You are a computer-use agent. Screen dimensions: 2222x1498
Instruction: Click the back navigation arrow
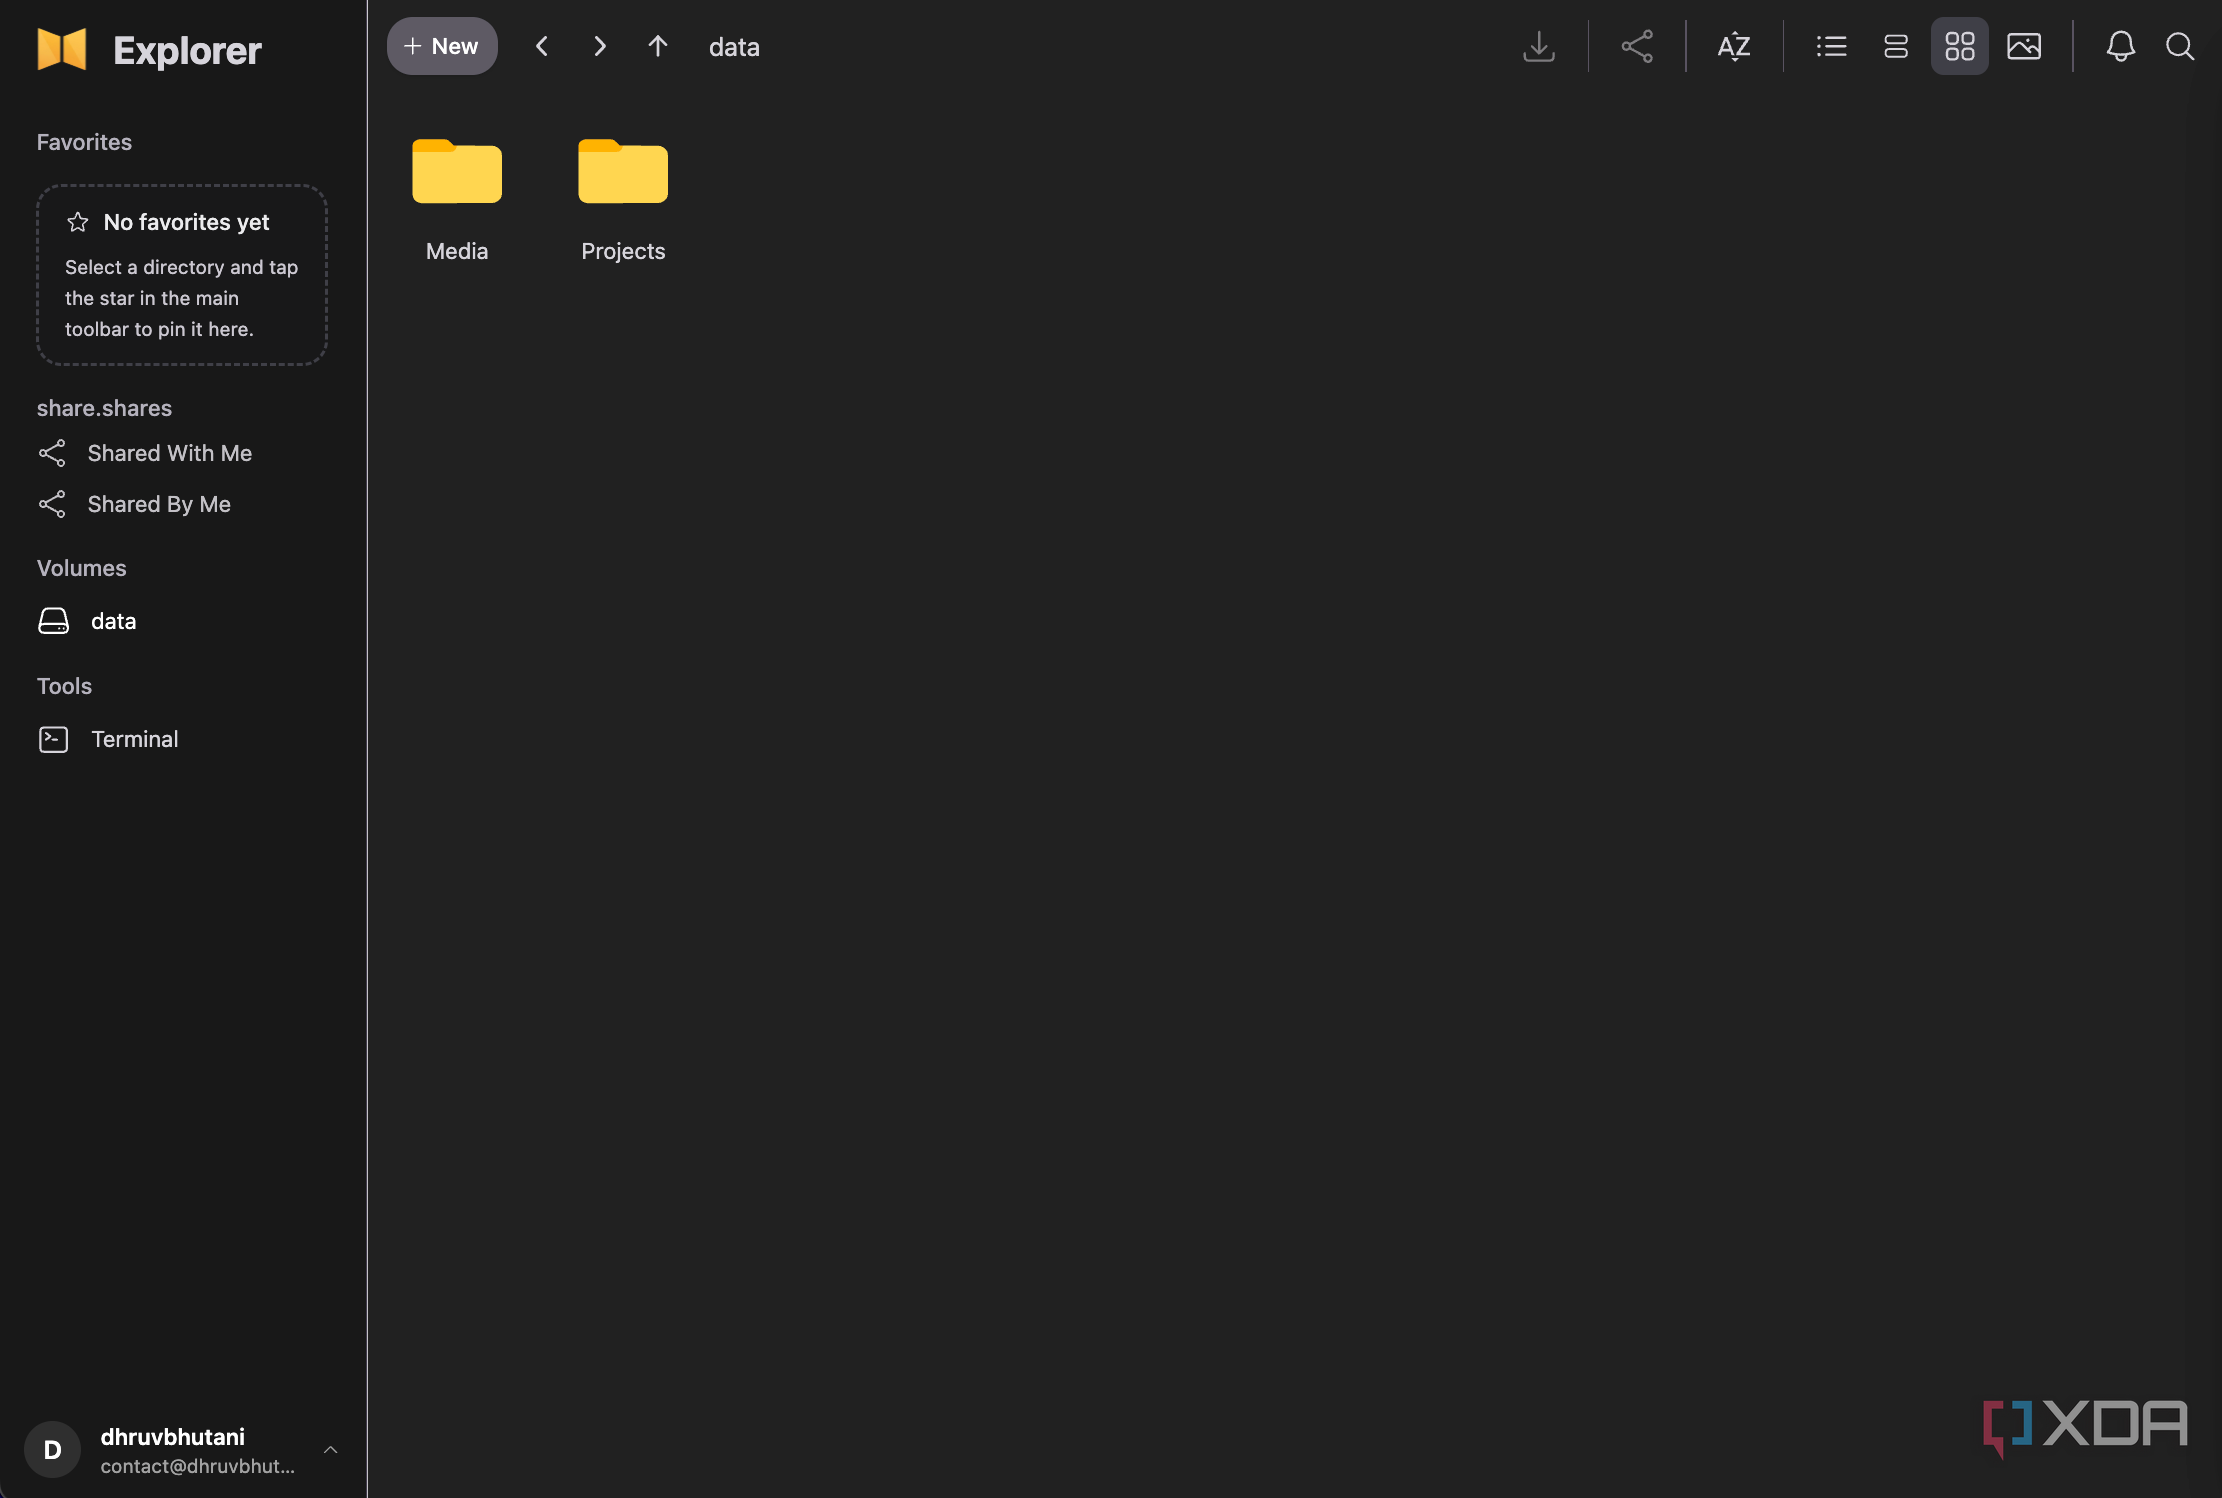[x=541, y=46]
